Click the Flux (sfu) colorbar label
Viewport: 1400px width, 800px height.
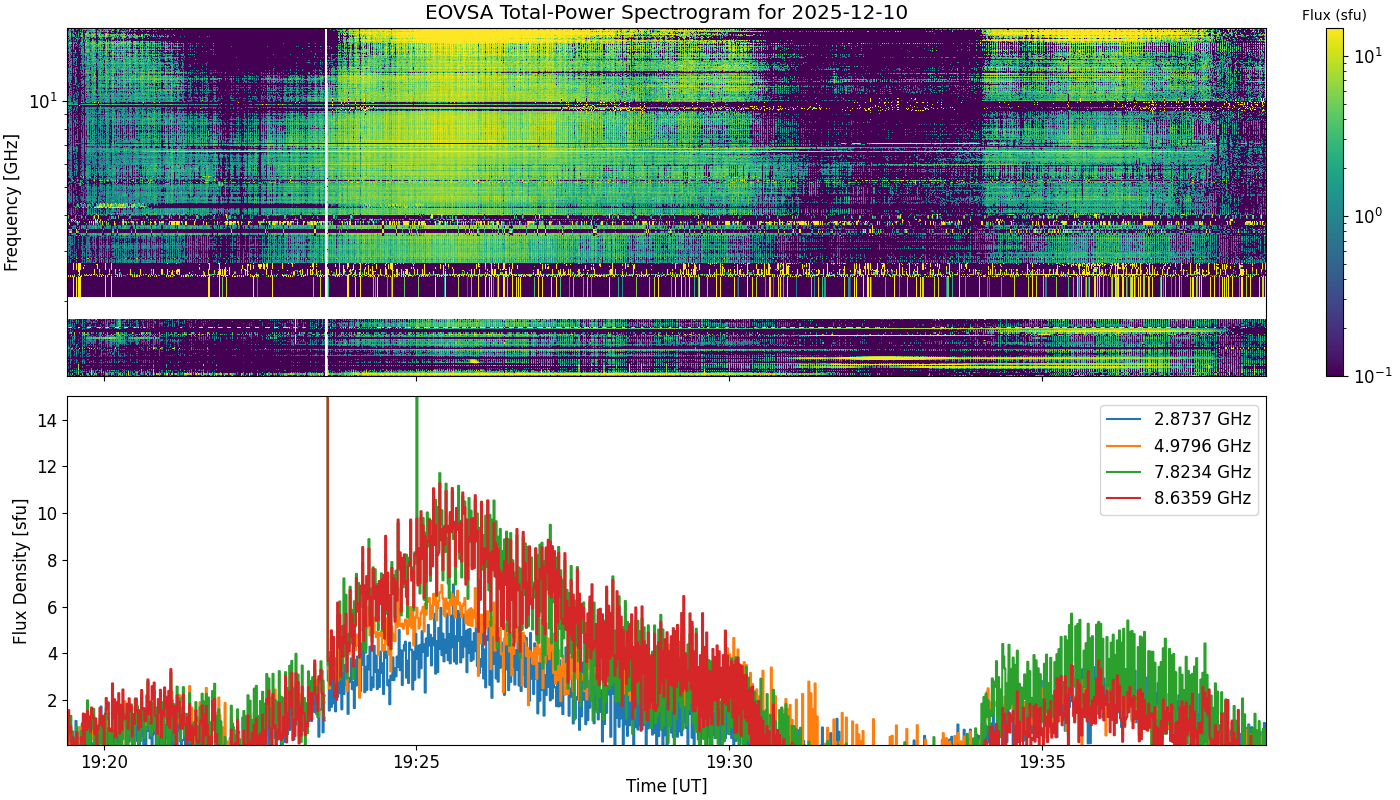pyautogui.click(x=1334, y=15)
